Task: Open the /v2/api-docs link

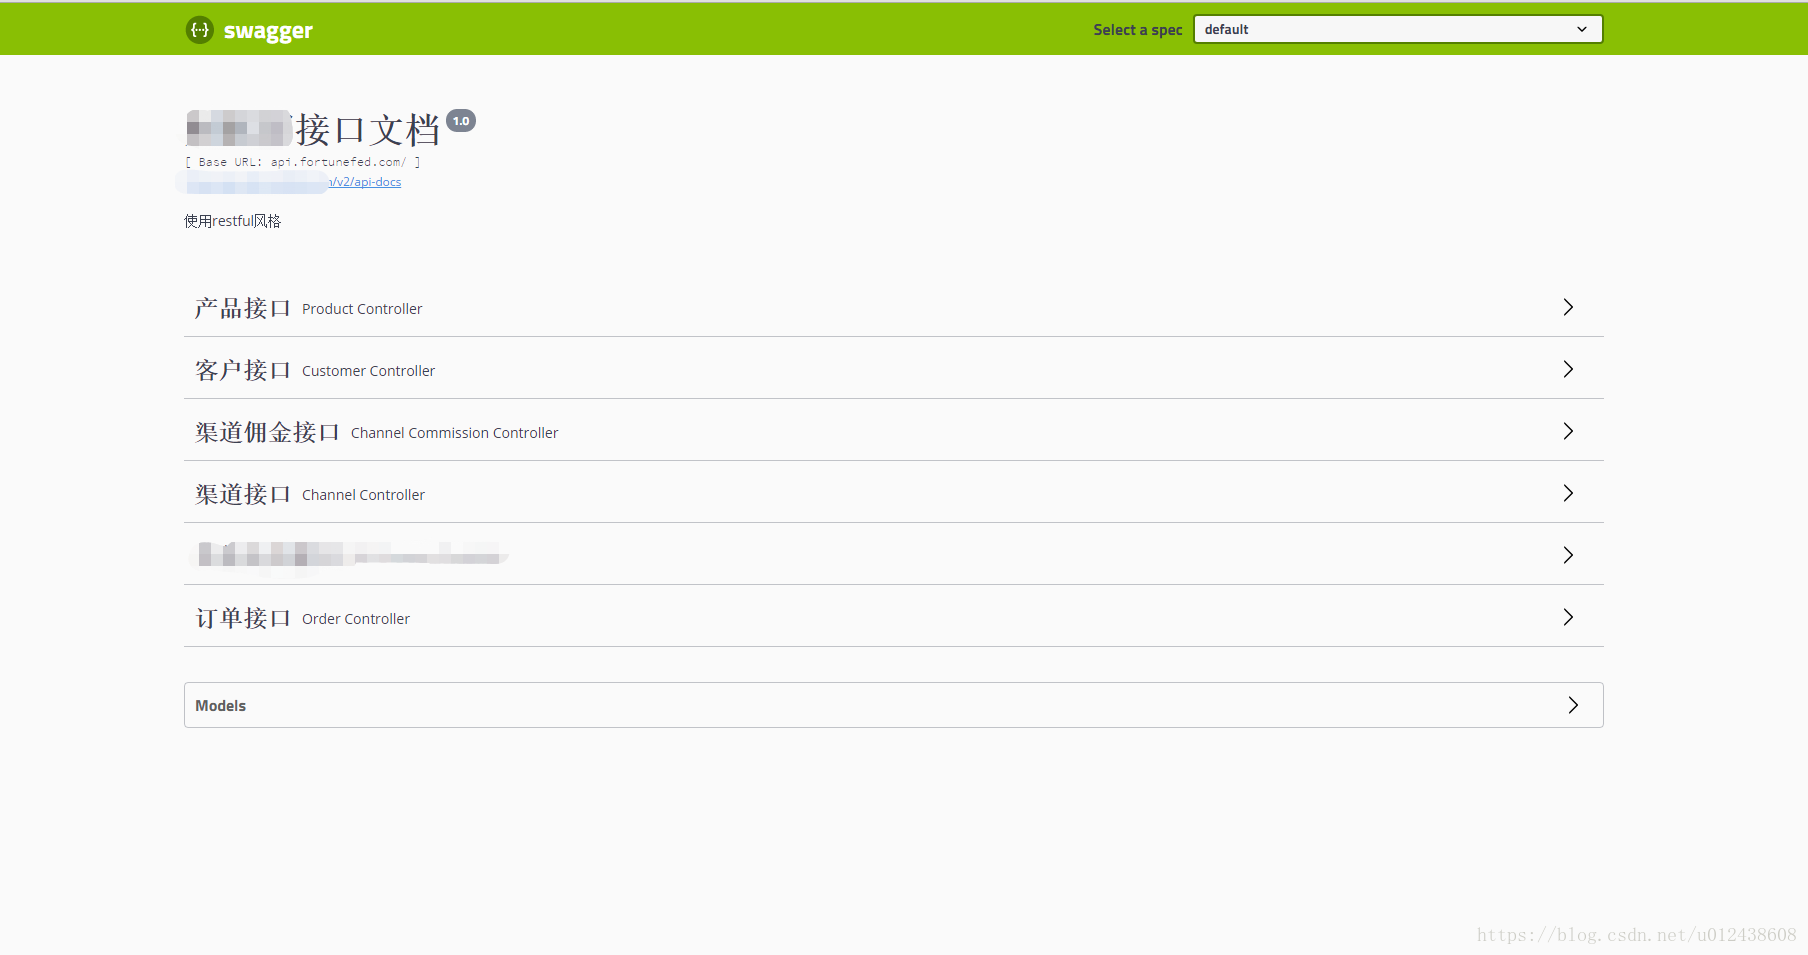Action: pos(365,182)
